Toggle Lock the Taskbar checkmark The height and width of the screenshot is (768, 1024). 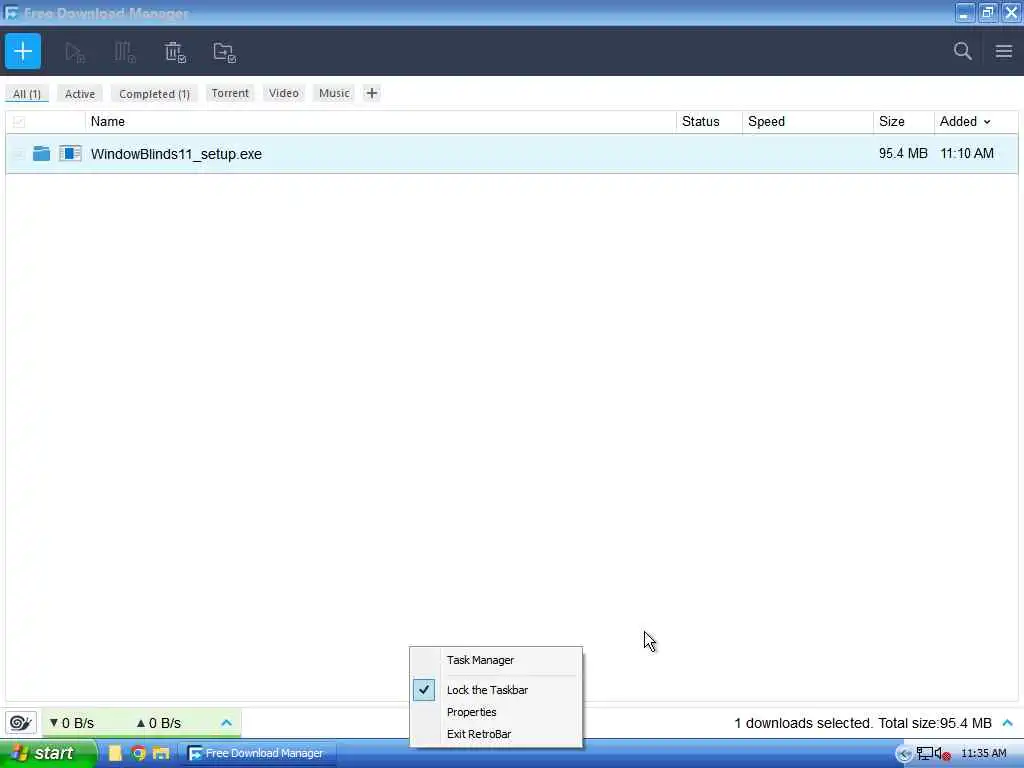(x=424, y=690)
